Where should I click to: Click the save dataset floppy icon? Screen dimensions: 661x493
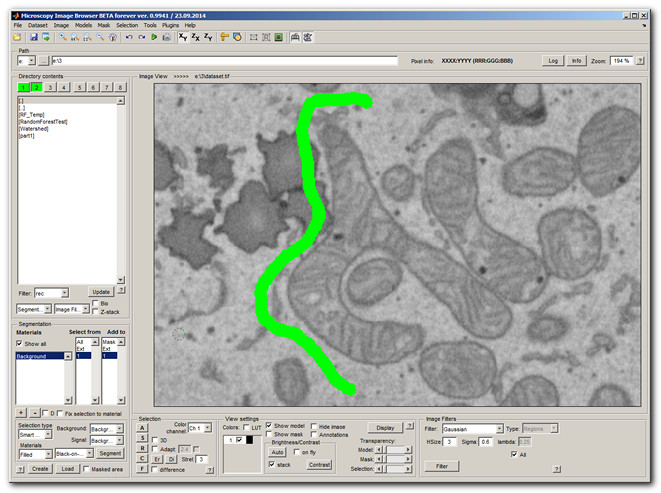pyautogui.click(x=34, y=37)
